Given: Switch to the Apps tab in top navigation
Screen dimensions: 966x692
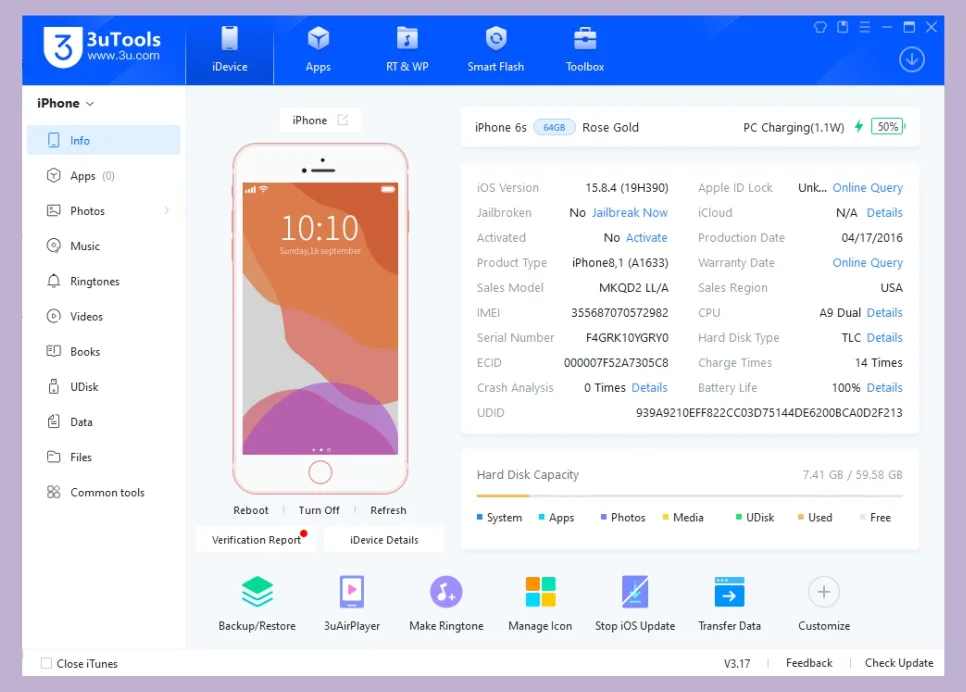Looking at the screenshot, I should pyautogui.click(x=318, y=49).
